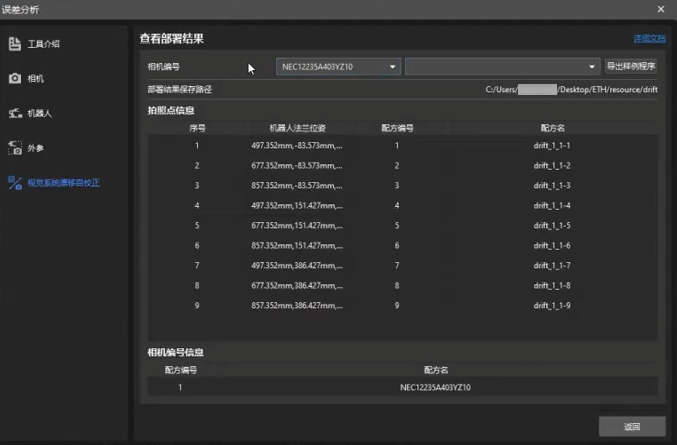Viewport: 677px width, 445px height.
Task: Click the 相机编号信息 section title
Action: (x=175, y=352)
